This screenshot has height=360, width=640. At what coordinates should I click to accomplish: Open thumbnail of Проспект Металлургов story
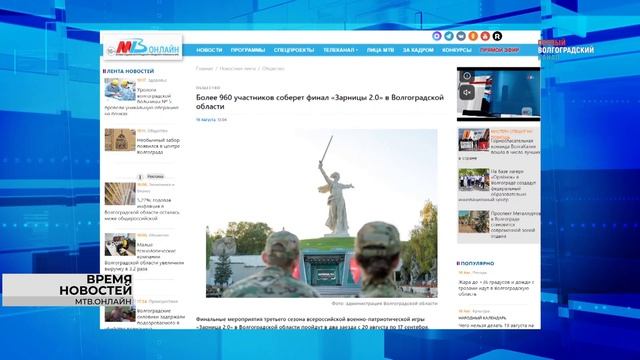[473, 222]
